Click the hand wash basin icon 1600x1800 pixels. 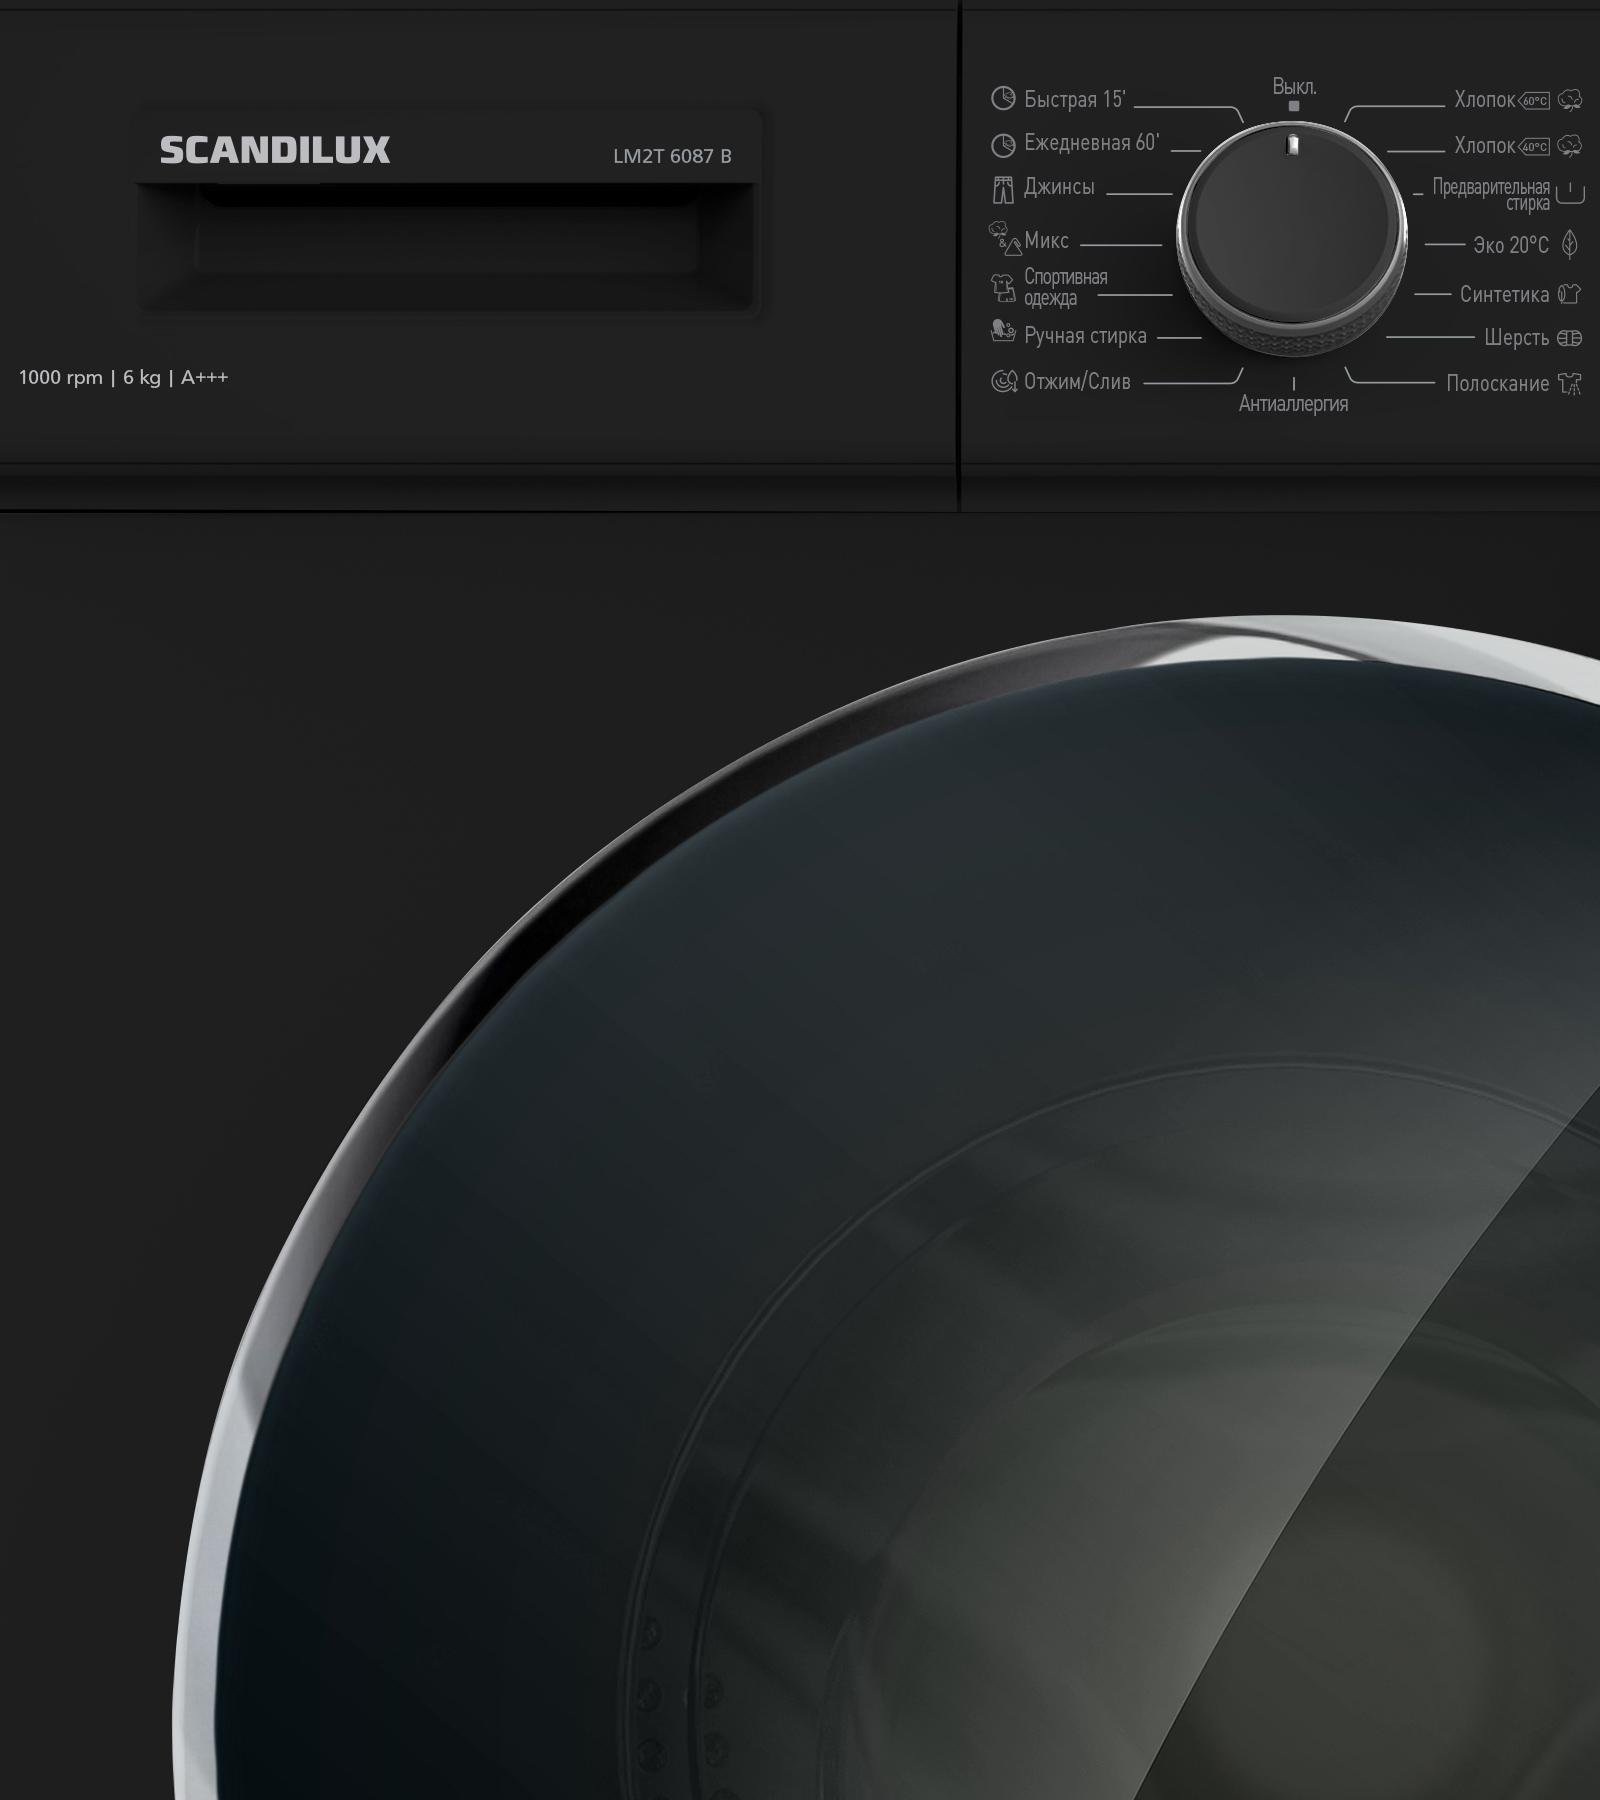click(1002, 332)
